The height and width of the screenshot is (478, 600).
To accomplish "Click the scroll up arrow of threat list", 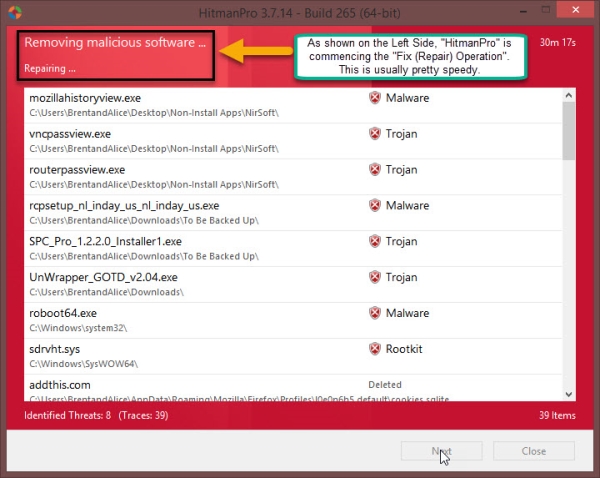I will point(569,95).
